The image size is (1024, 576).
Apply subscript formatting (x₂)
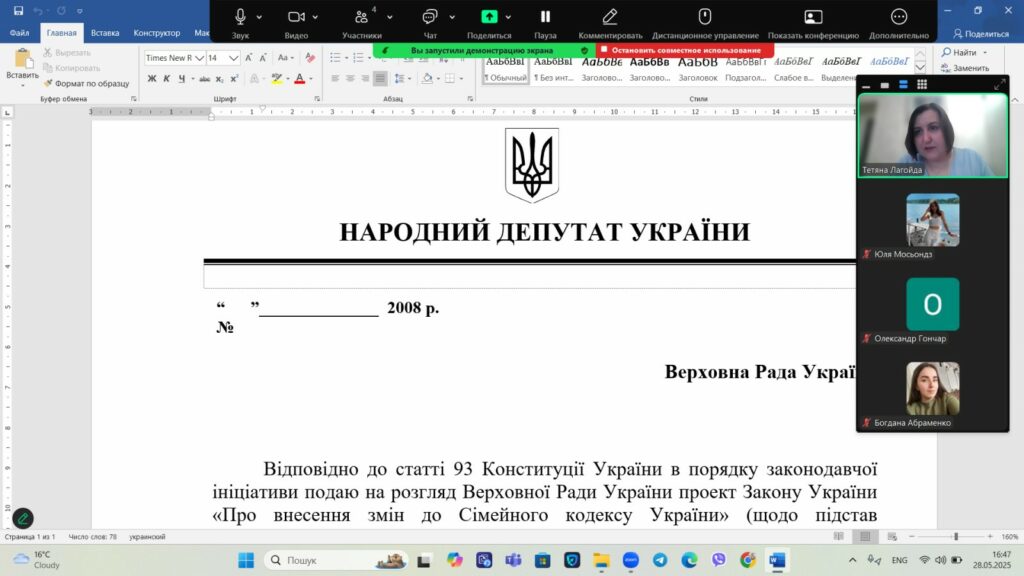pos(219,79)
